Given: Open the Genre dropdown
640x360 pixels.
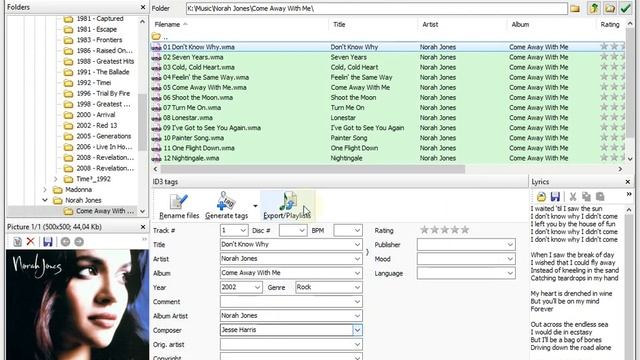Looking at the screenshot, I should pyautogui.click(x=357, y=287).
